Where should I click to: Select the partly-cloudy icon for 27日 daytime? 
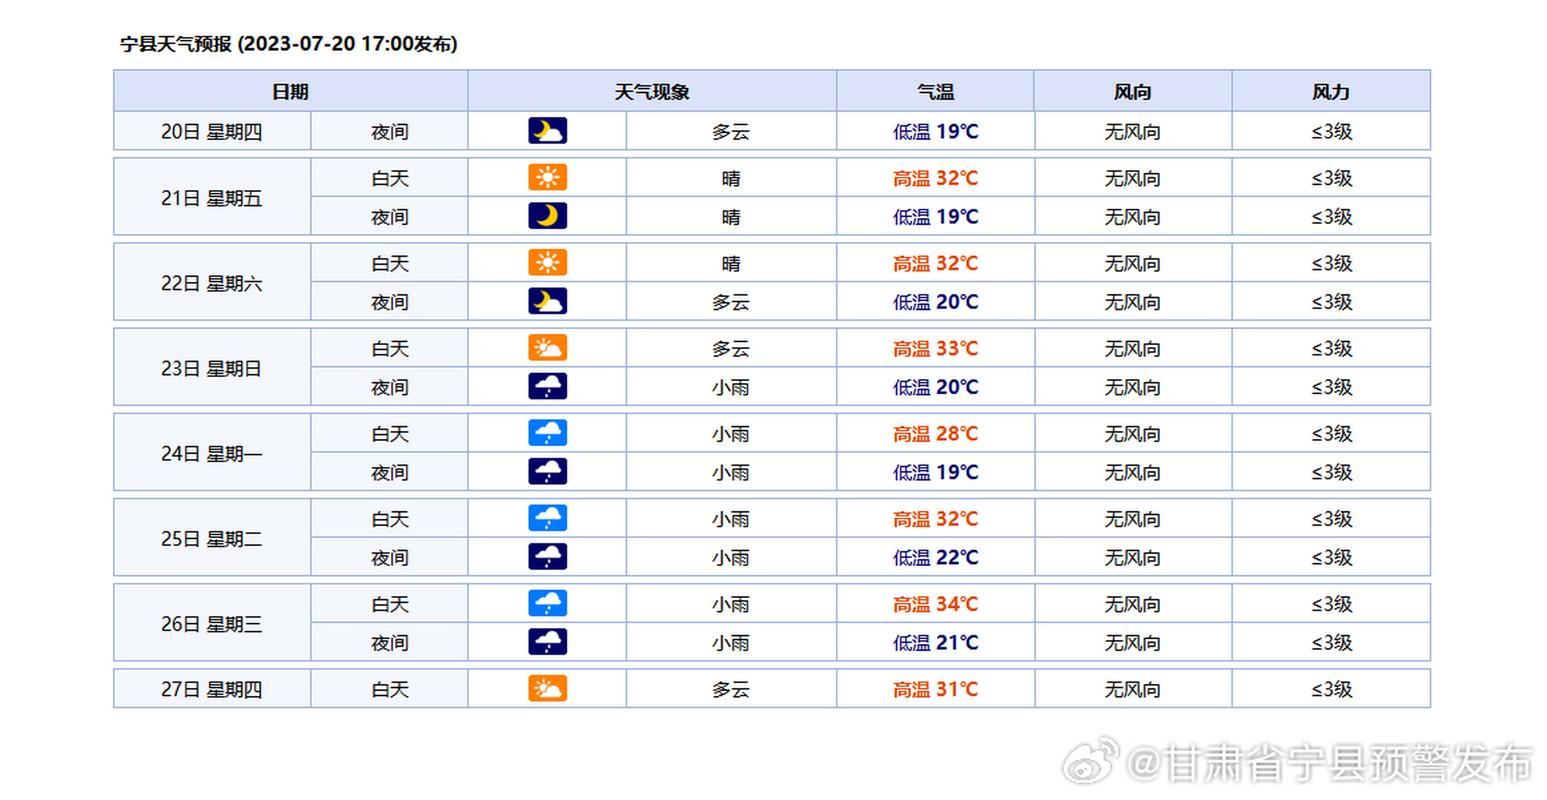point(548,688)
